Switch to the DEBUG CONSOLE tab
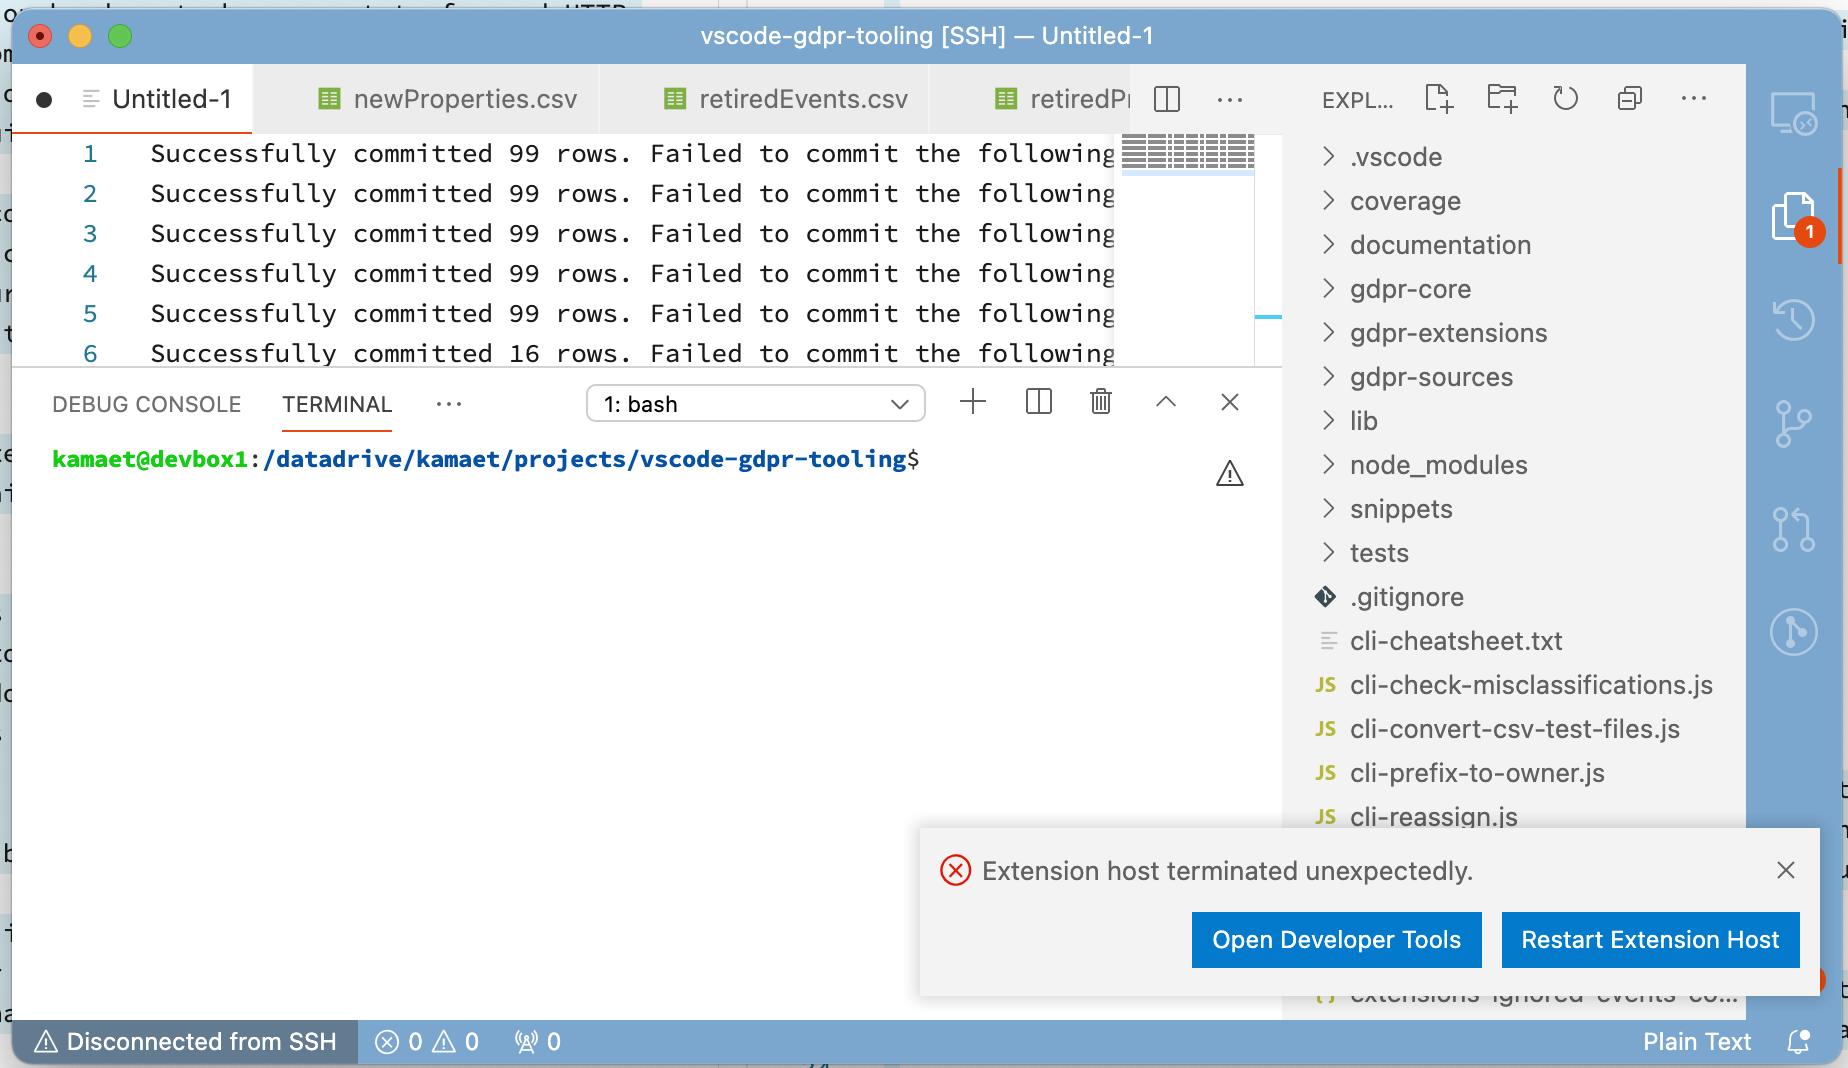 pyautogui.click(x=145, y=404)
